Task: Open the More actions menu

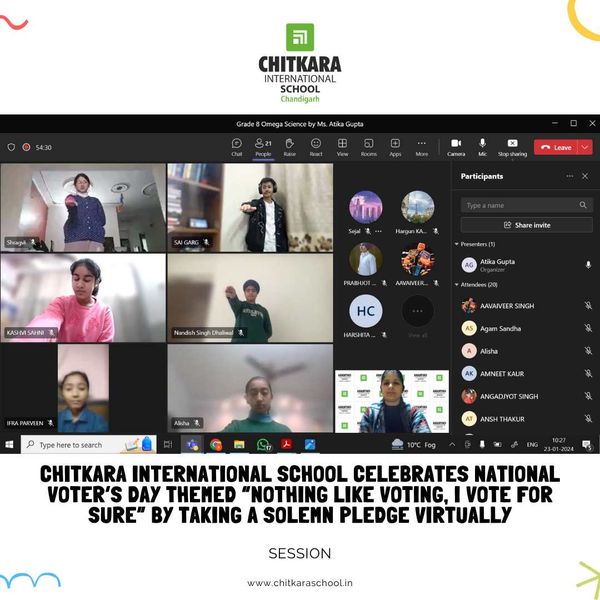Action: point(422,147)
